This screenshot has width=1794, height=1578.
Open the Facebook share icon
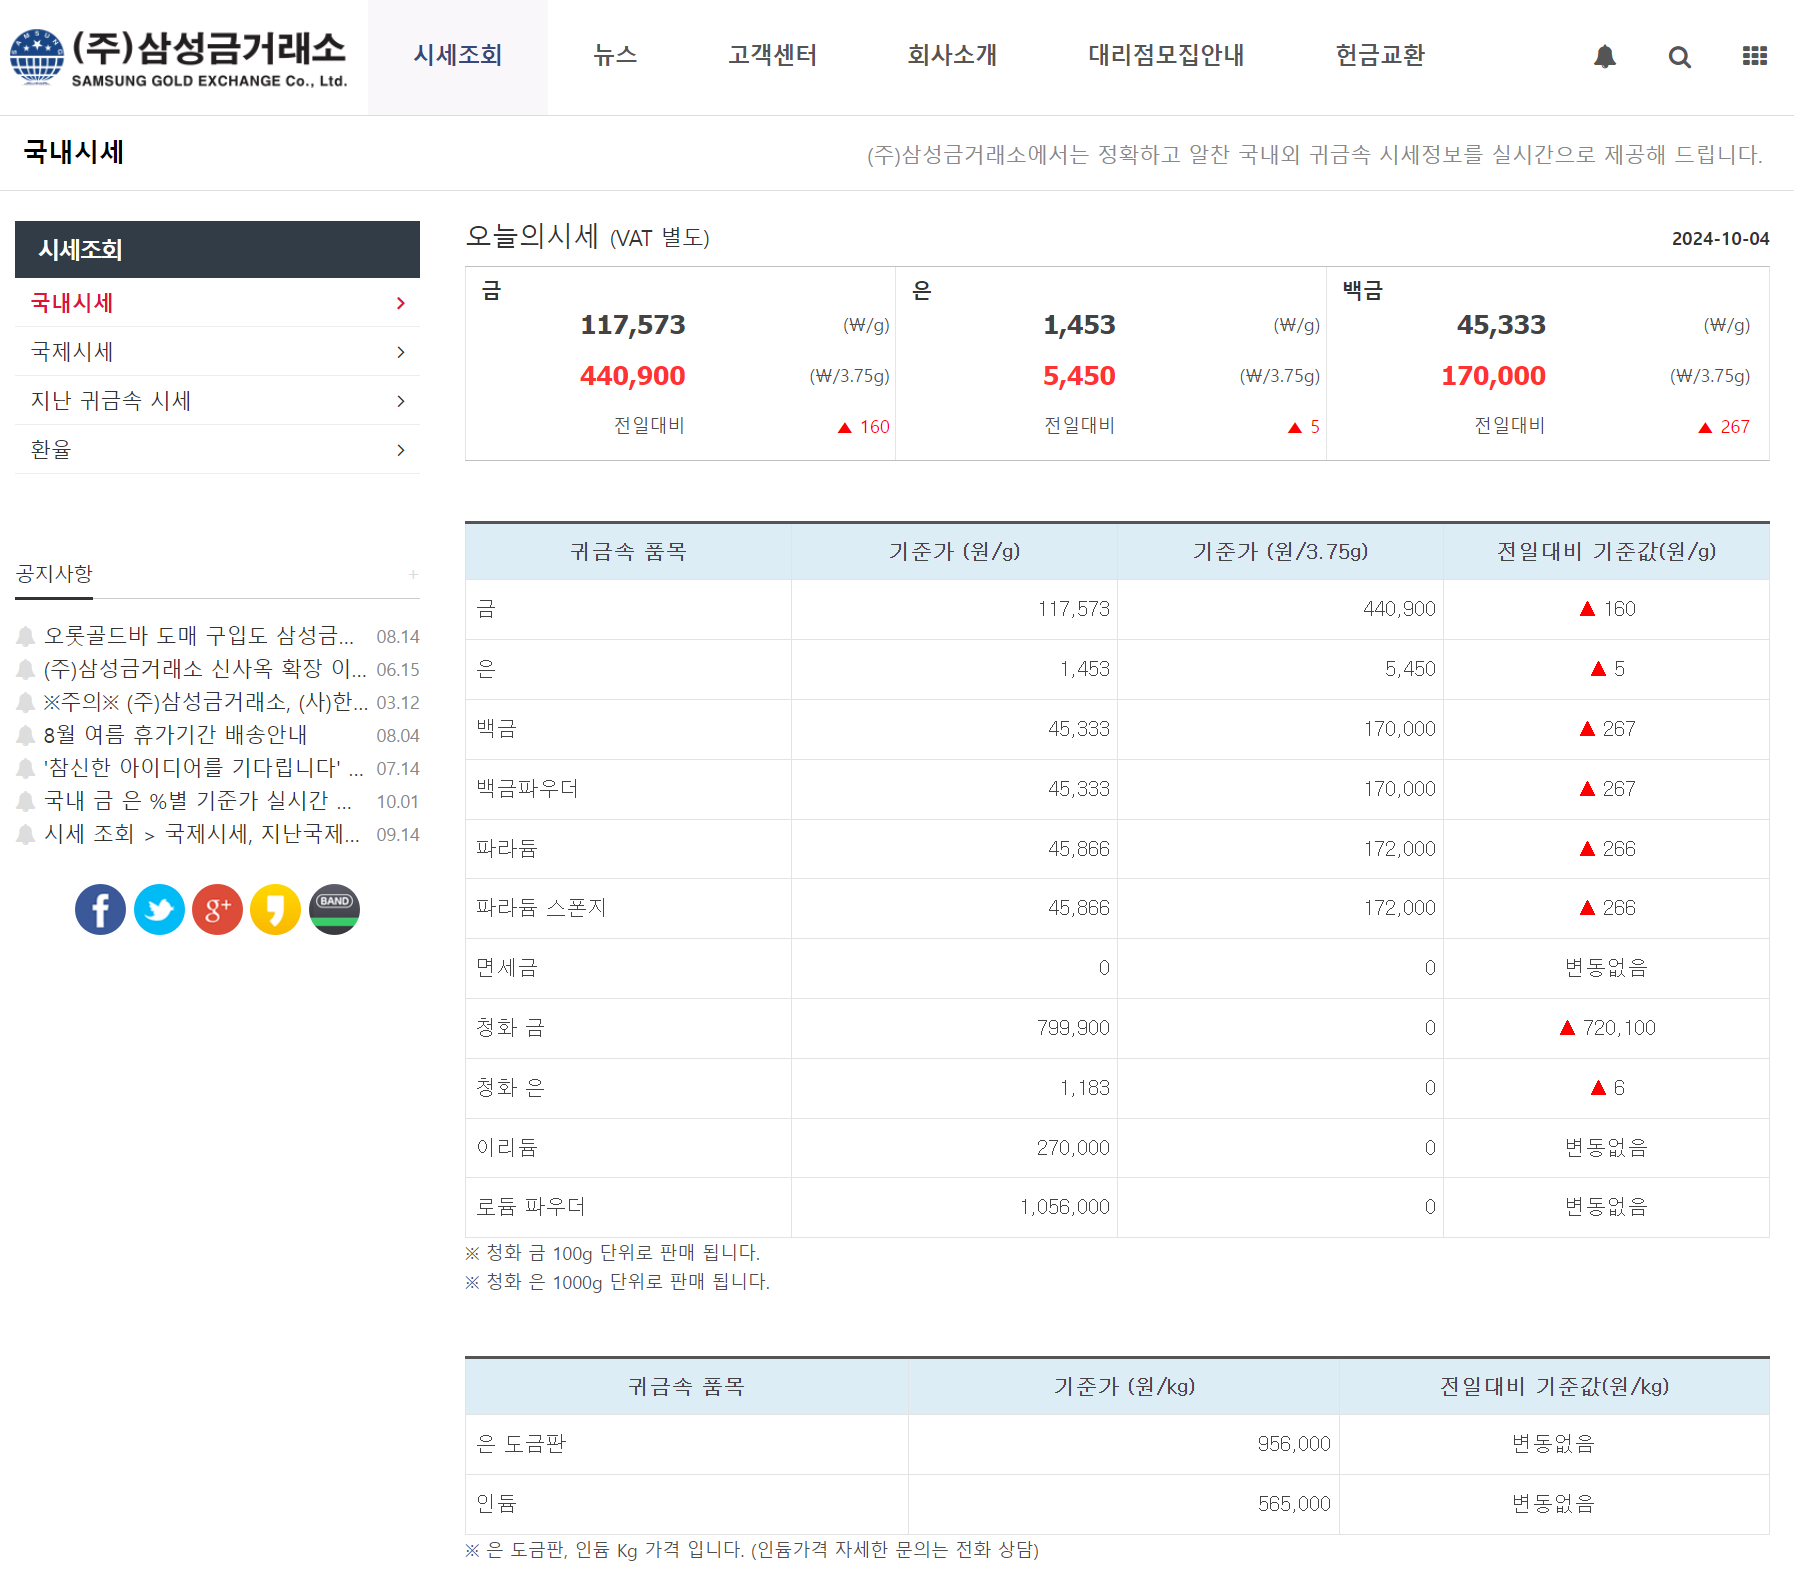[x=100, y=908]
